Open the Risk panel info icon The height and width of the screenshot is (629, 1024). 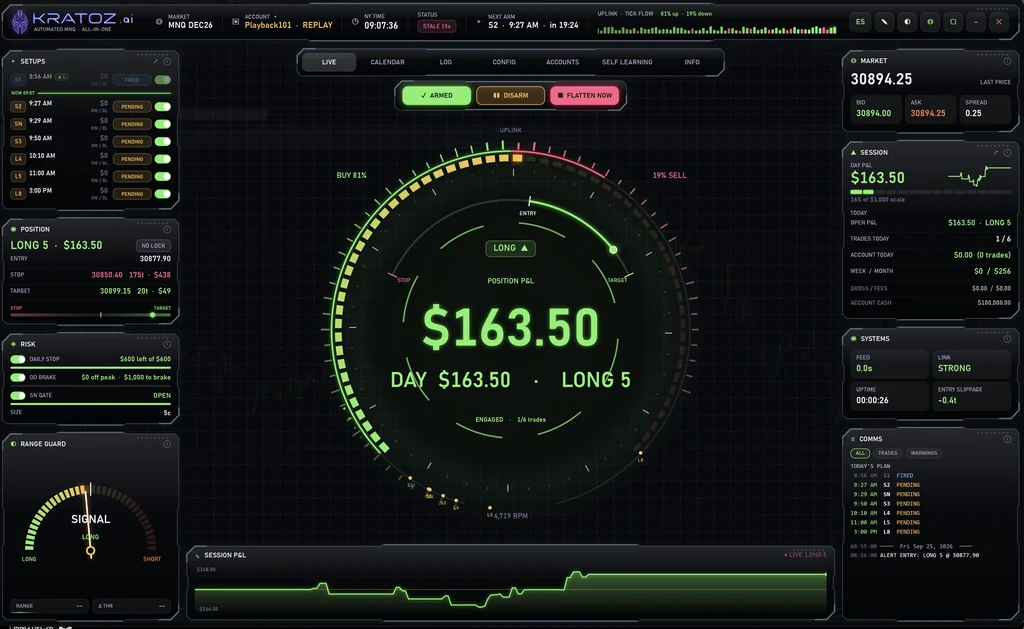[167, 344]
